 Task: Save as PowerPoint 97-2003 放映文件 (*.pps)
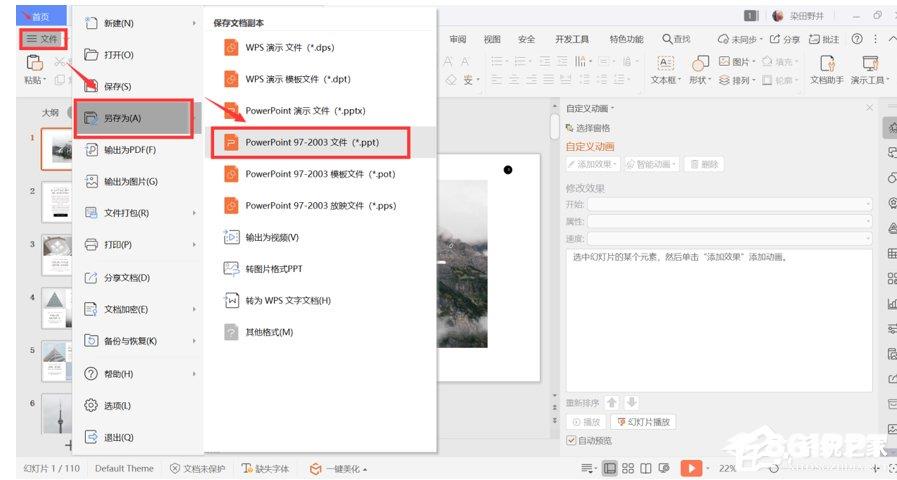tap(320, 205)
